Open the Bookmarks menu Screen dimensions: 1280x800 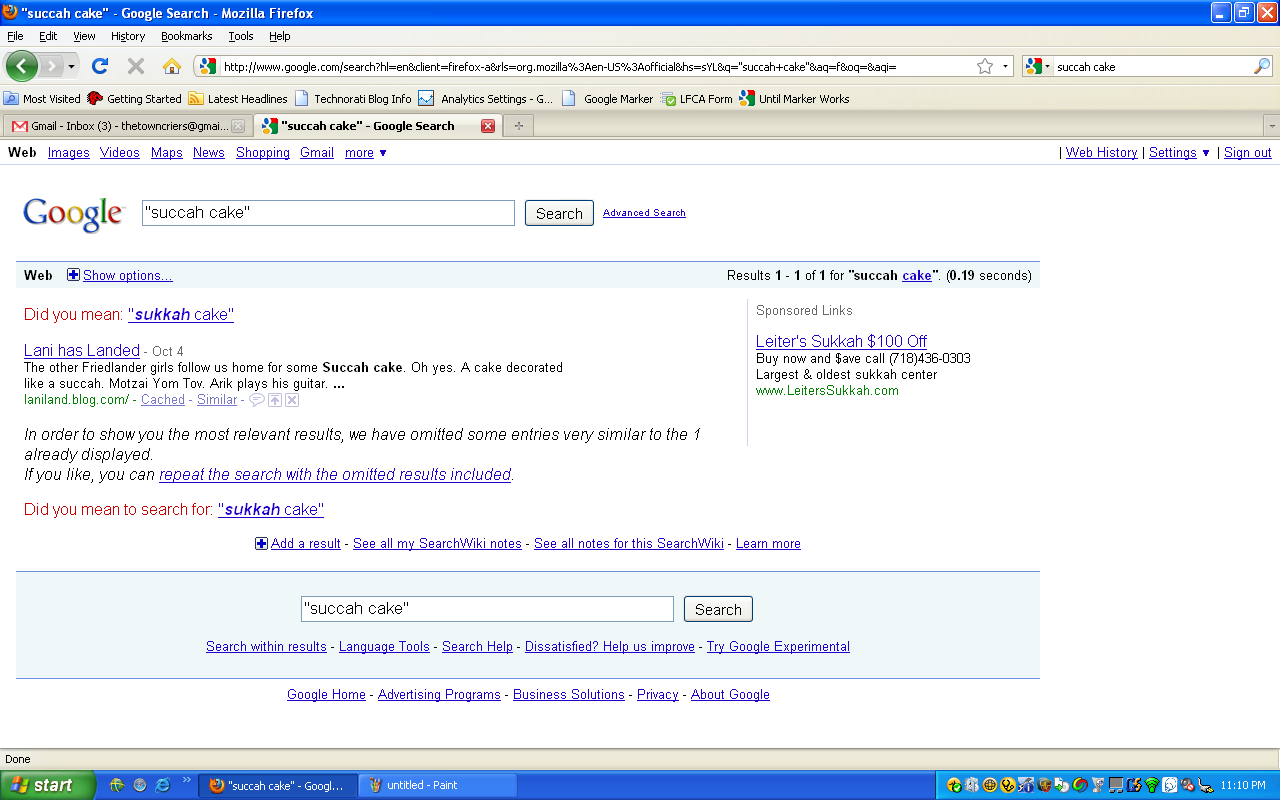tap(187, 36)
